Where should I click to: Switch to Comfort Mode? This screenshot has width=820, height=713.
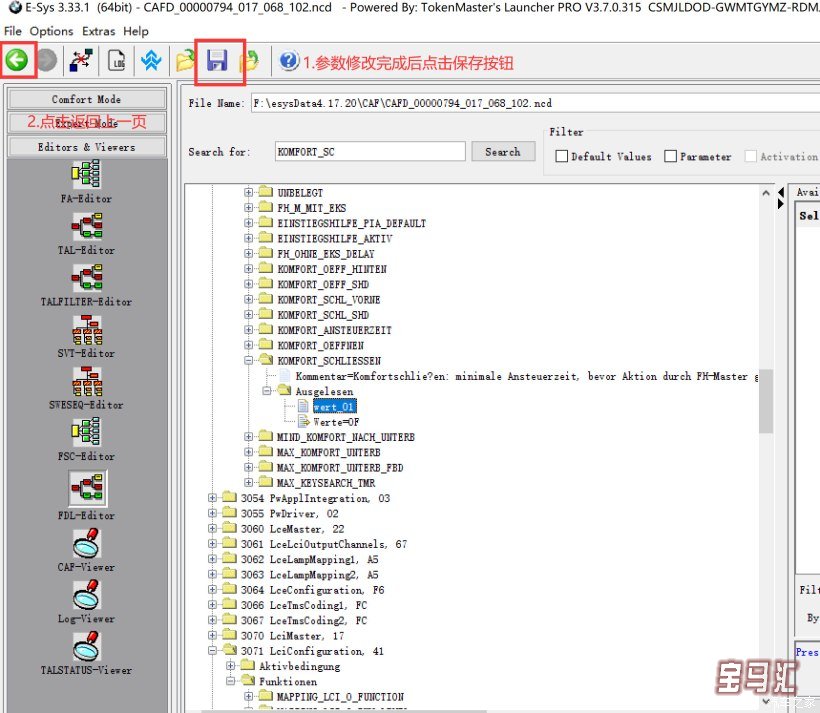point(87,99)
